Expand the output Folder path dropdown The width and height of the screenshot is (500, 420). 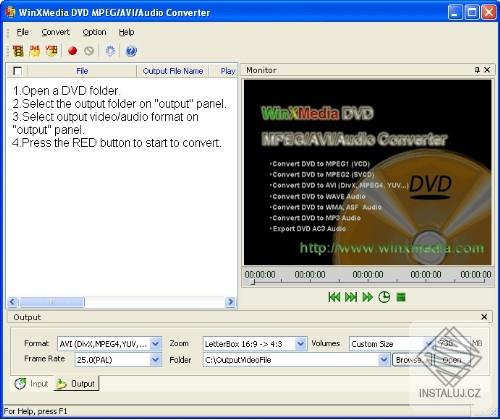click(384, 360)
